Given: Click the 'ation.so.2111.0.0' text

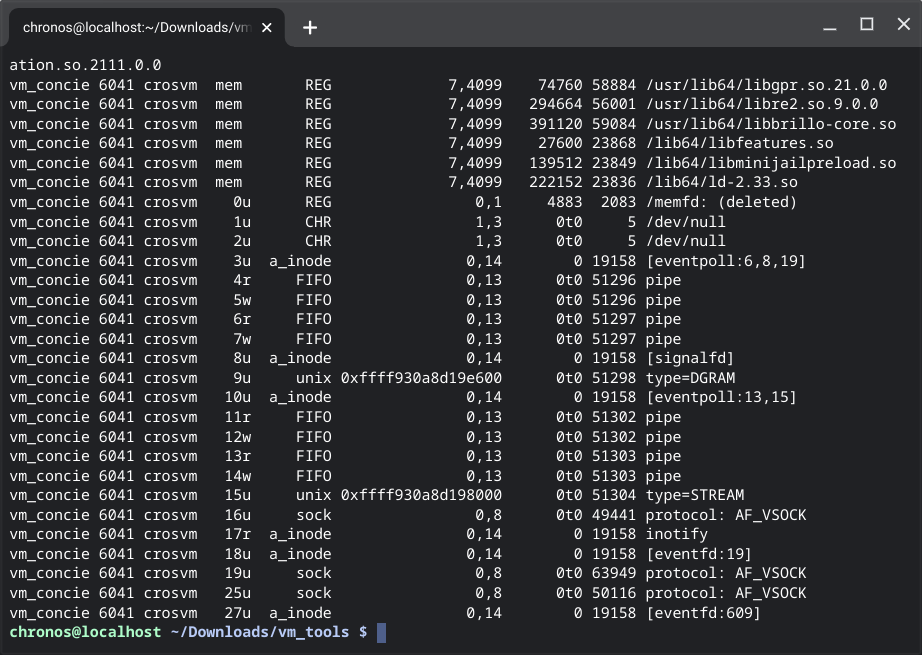Looking at the screenshot, I should click(x=85, y=65).
